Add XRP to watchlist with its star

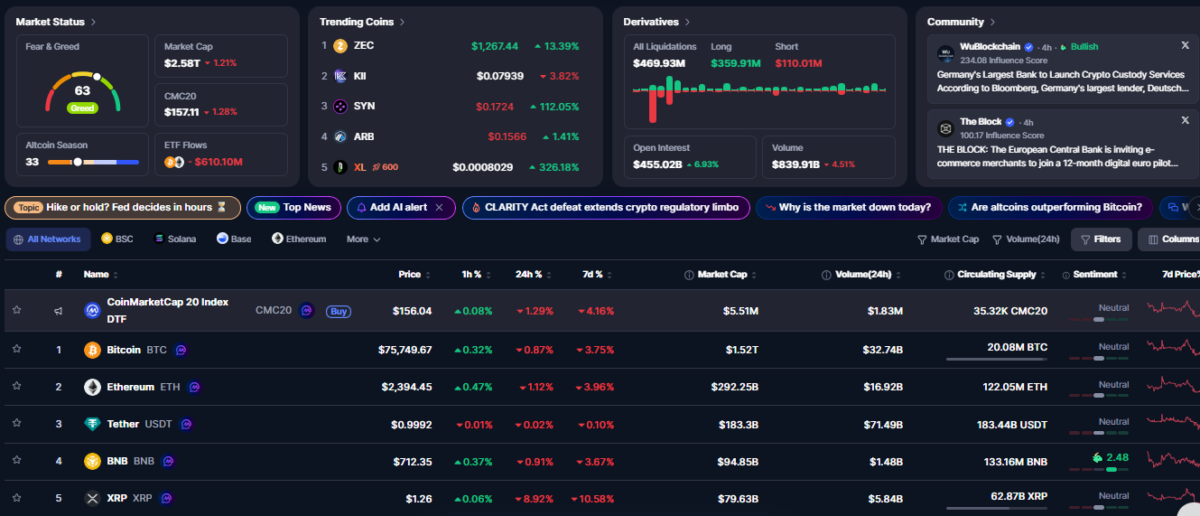click(16, 498)
